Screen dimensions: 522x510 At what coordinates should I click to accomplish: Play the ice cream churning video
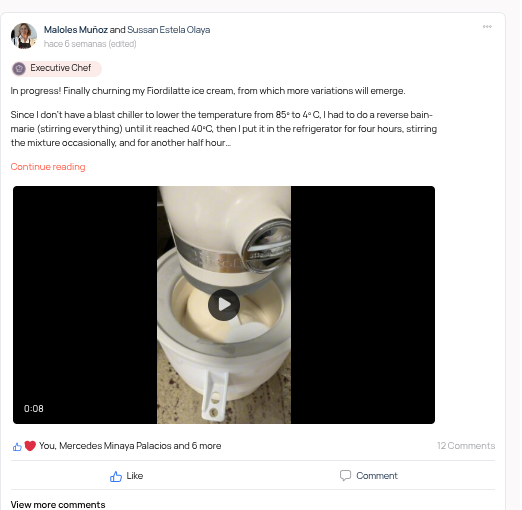tap(224, 305)
